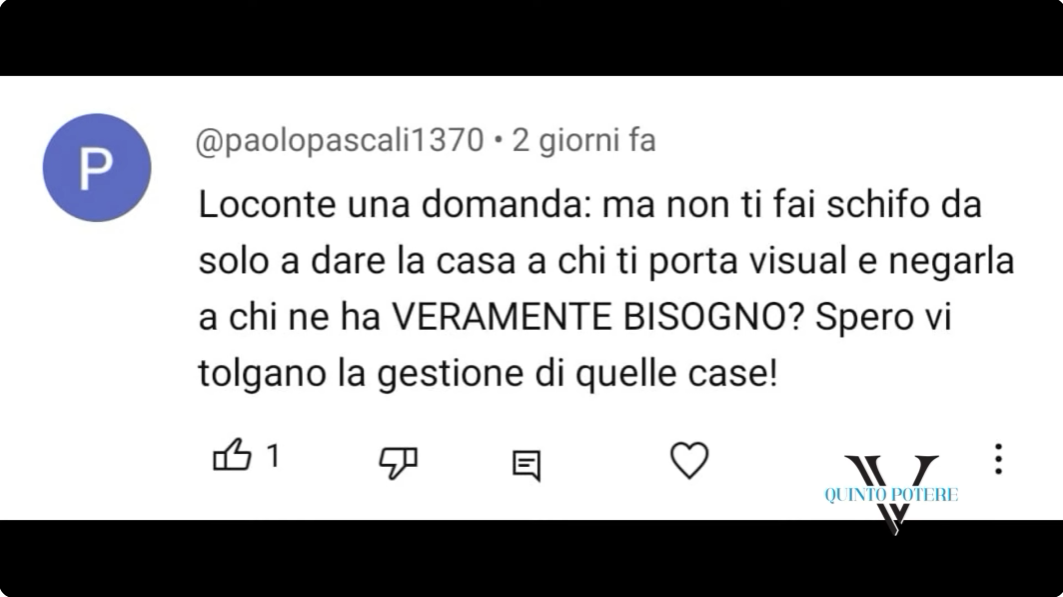The image size is (1063, 597).
Task: Click the capitalized words "VERAMENTE BISOGNO?"
Action: (x=598, y=316)
